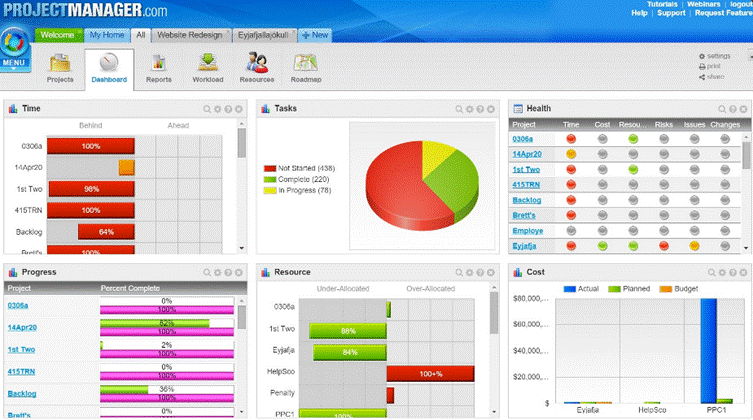This screenshot has width=753, height=420.
Task: Click the Backlog 64% behind bar
Action: (x=106, y=232)
